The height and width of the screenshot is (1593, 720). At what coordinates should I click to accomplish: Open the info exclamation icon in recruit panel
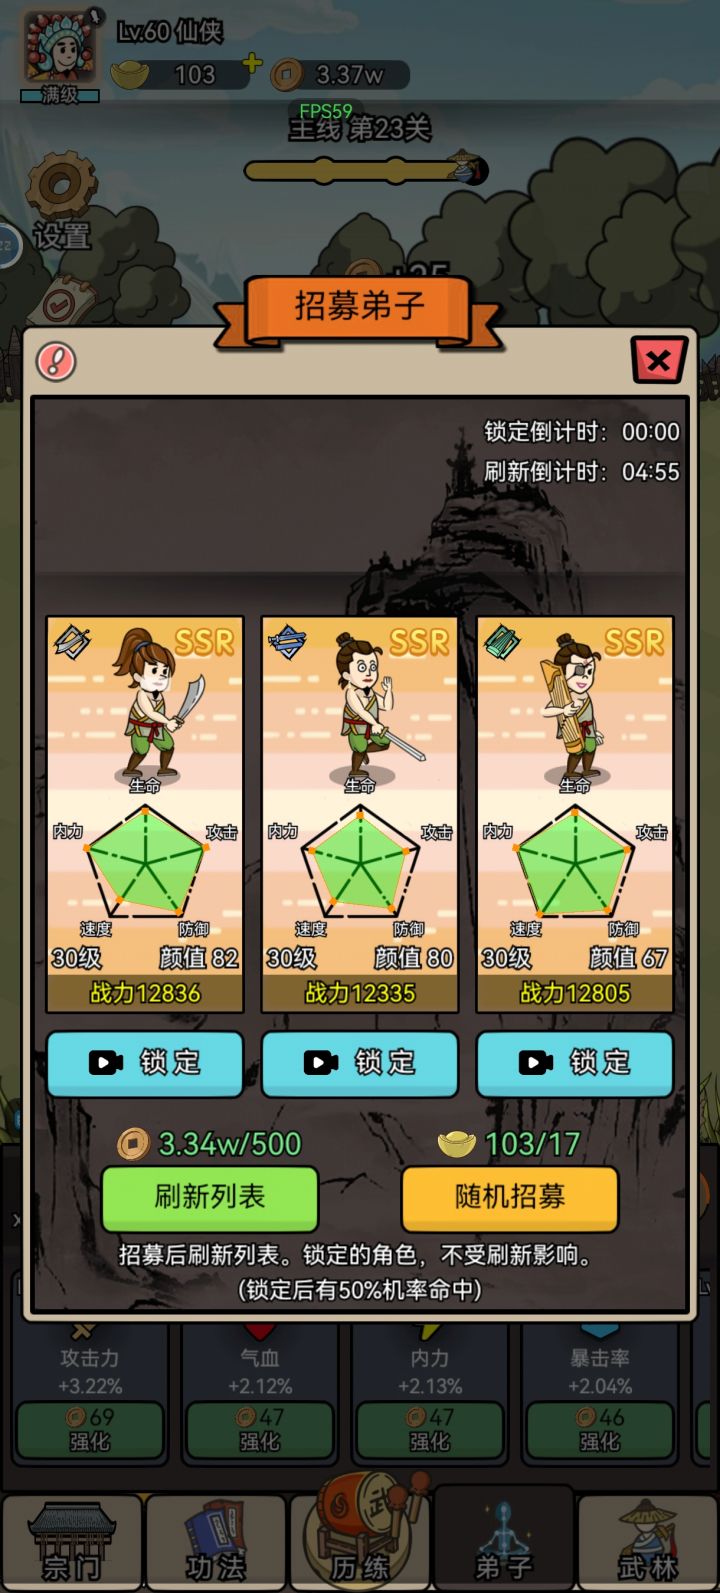(56, 361)
